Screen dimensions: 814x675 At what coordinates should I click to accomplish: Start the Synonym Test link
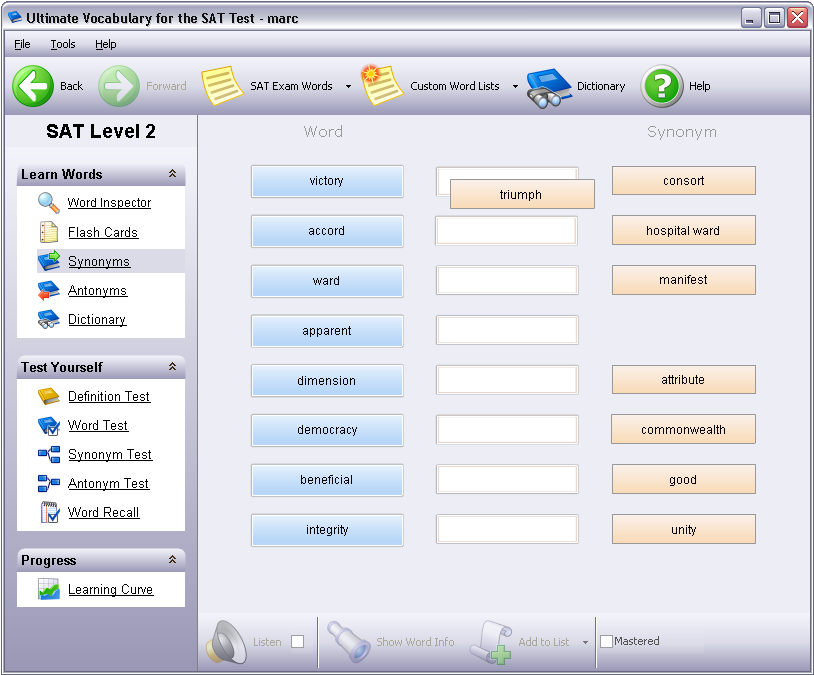click(x=110, y=454)
